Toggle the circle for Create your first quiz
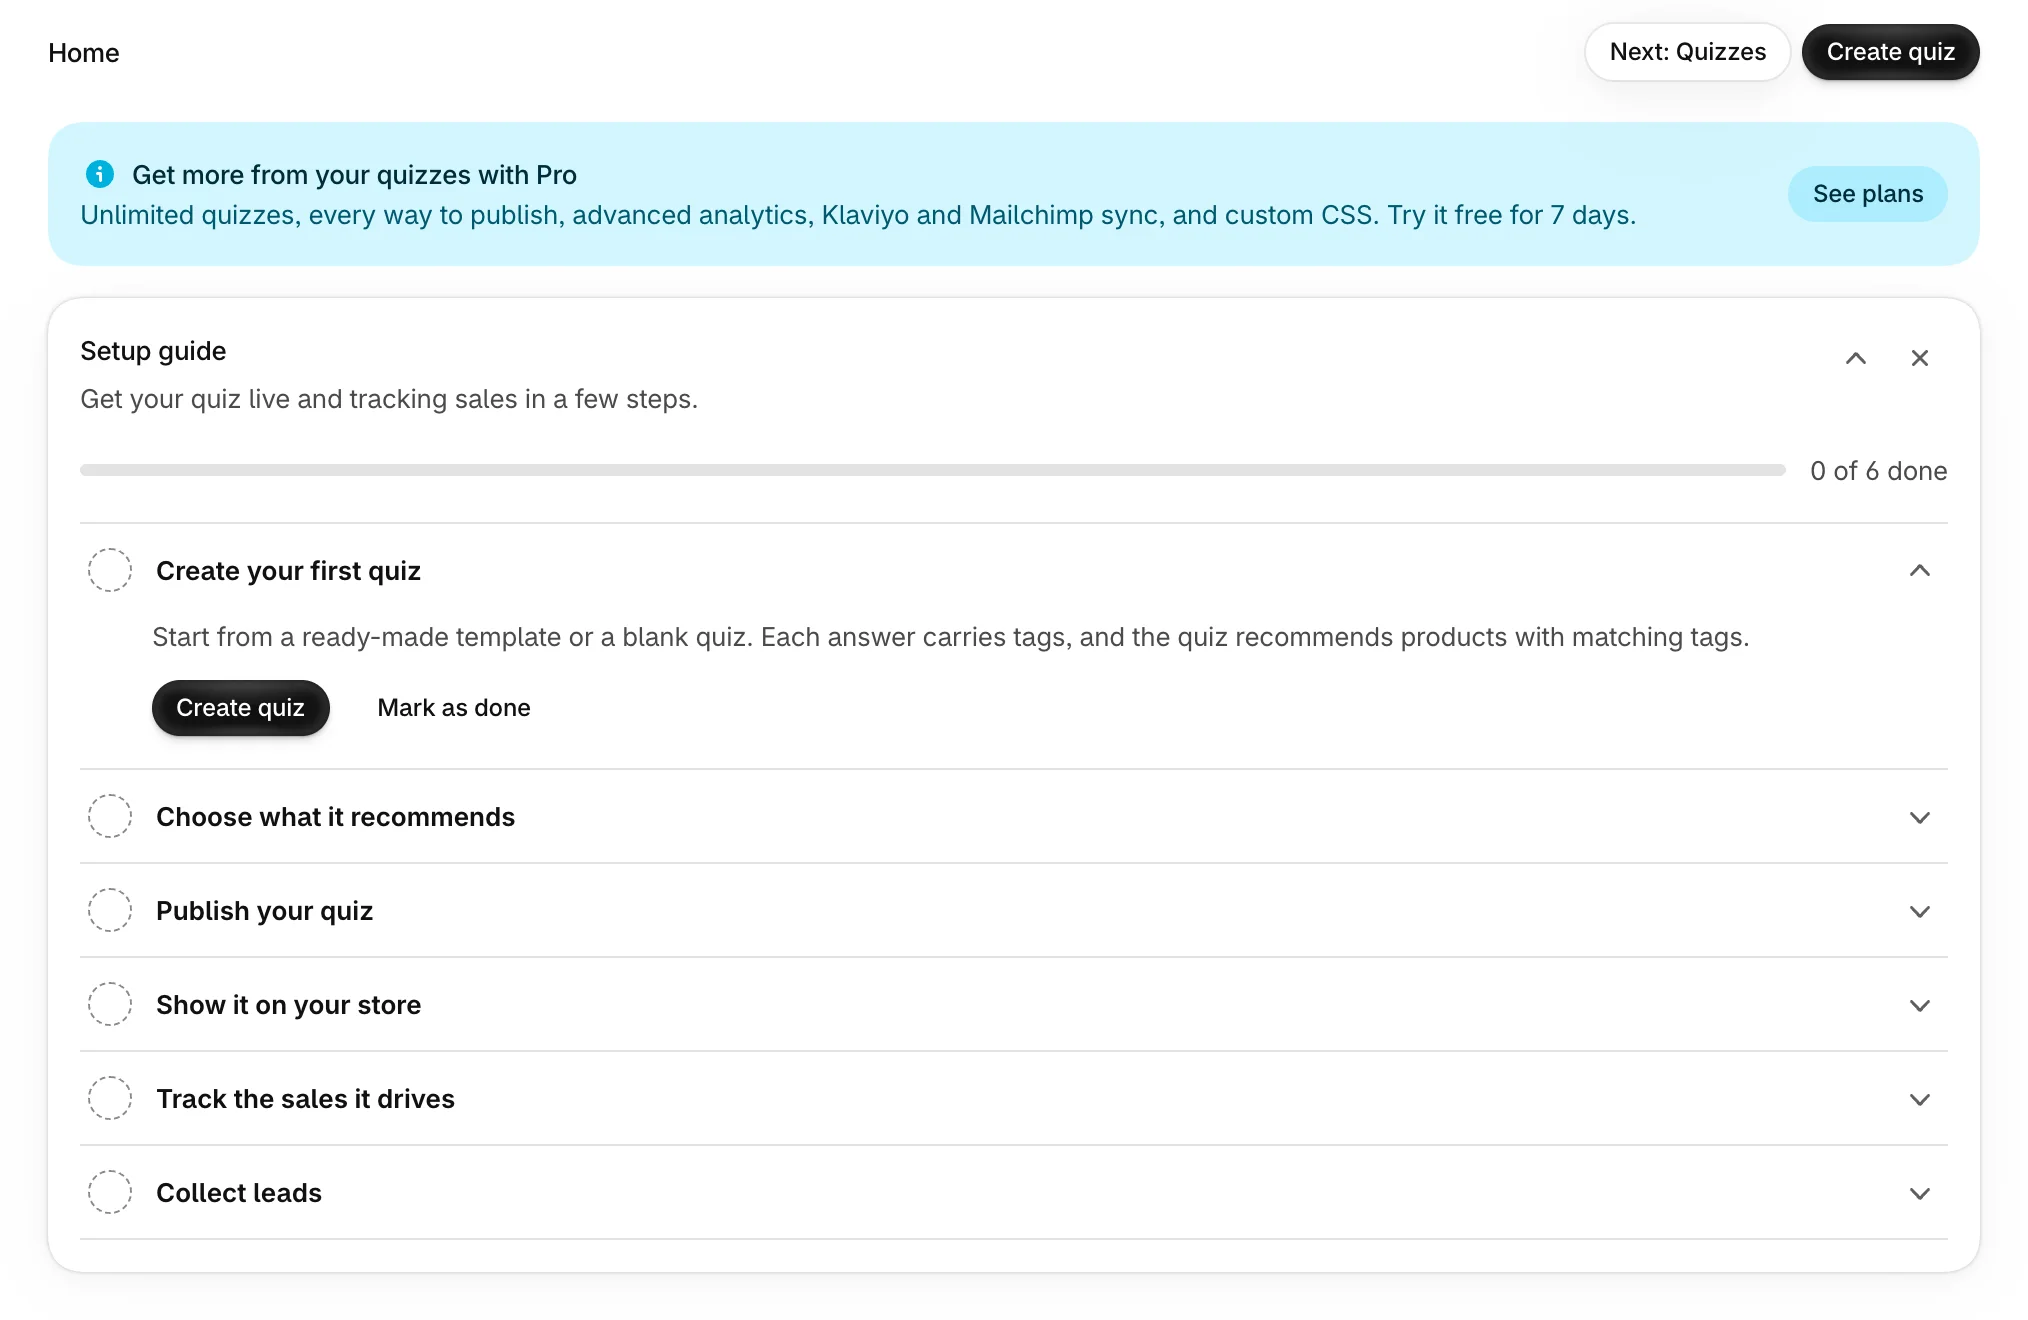 pos(110,570)
